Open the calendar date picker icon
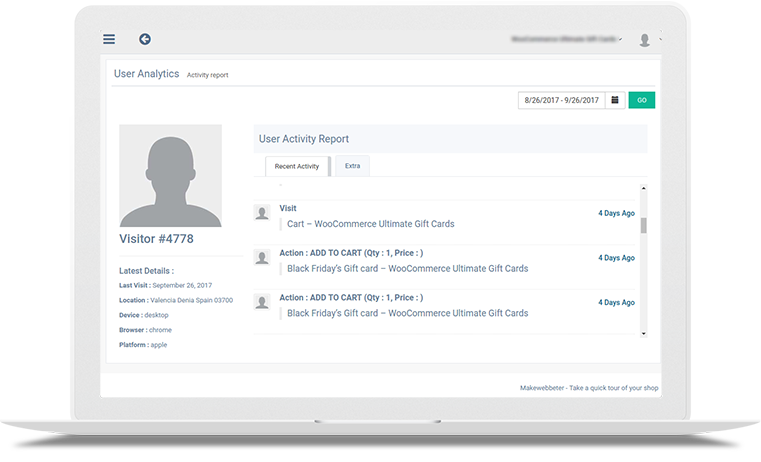Screen dimensions: 761x462 (615, 100)
